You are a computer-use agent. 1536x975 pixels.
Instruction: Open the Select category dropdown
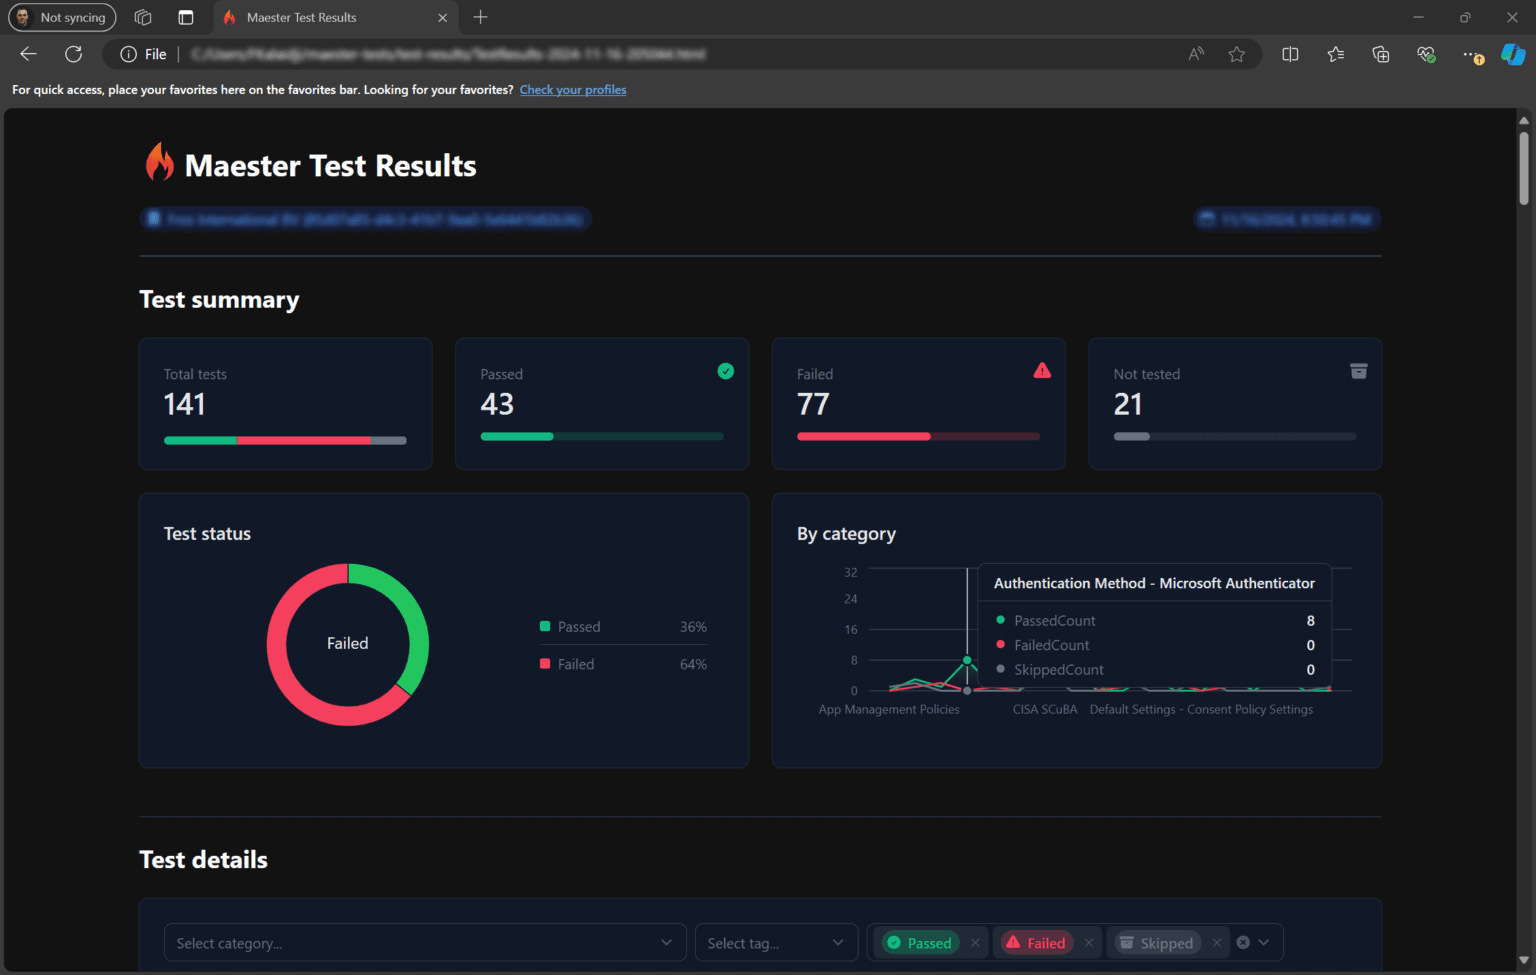(x=425, y=943)
